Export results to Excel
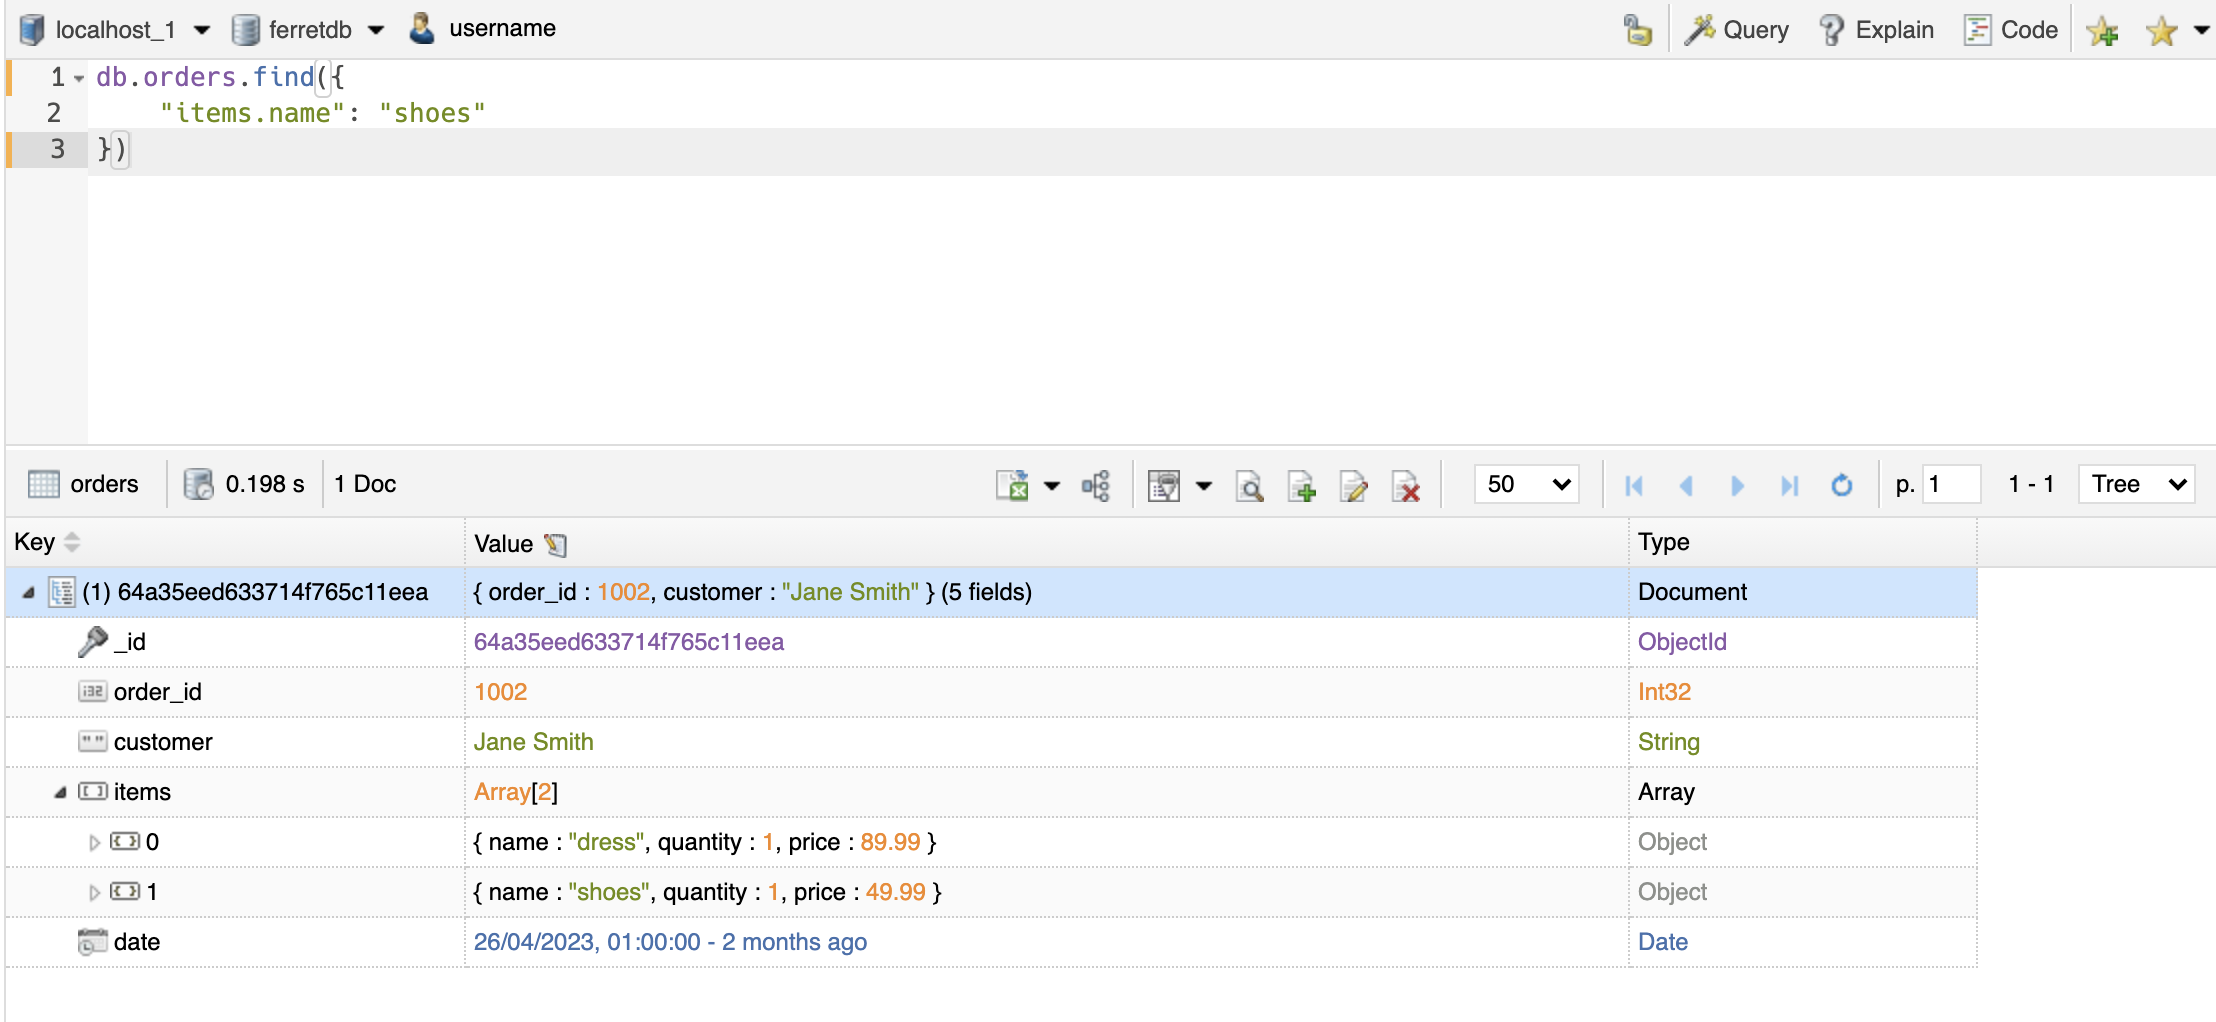The image size is (2216, 1022). [1014, 487]
